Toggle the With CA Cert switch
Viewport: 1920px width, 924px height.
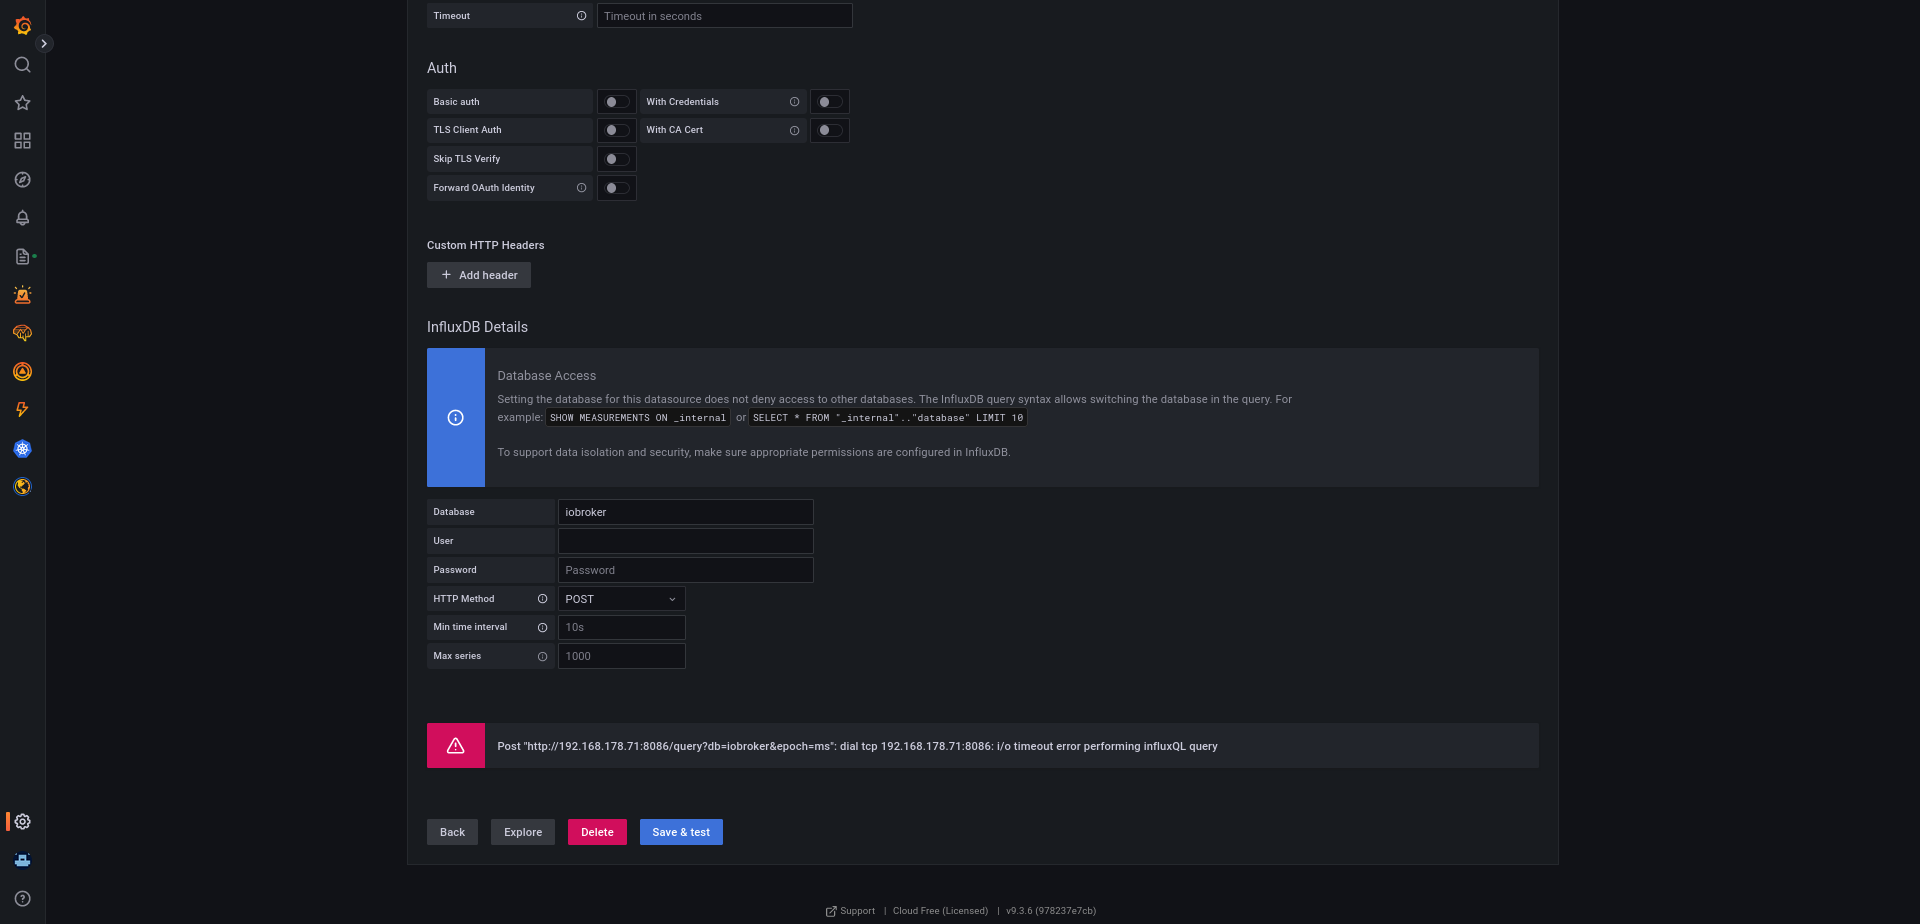[x=830, y=131]
